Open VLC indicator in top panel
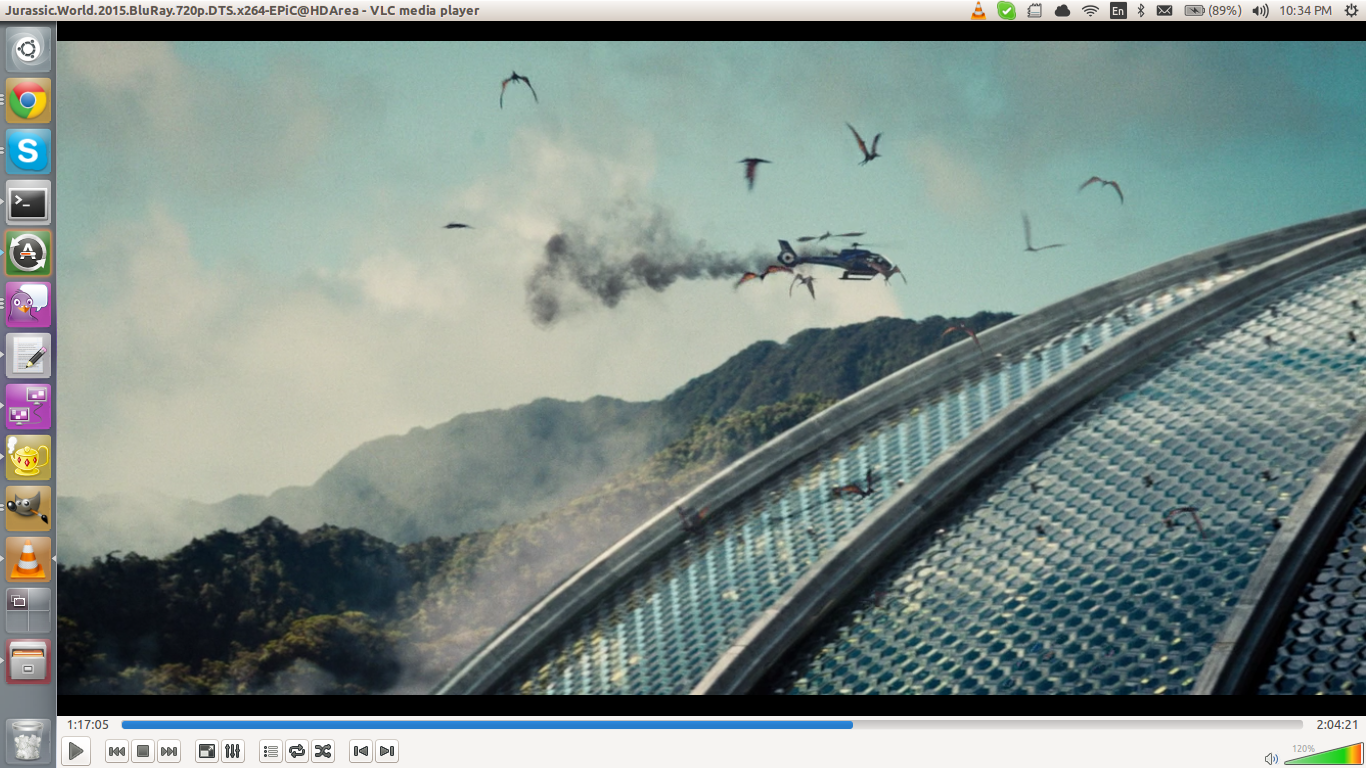The height and width of the screenshot is (768, 1366). click(x=978, y=10)
